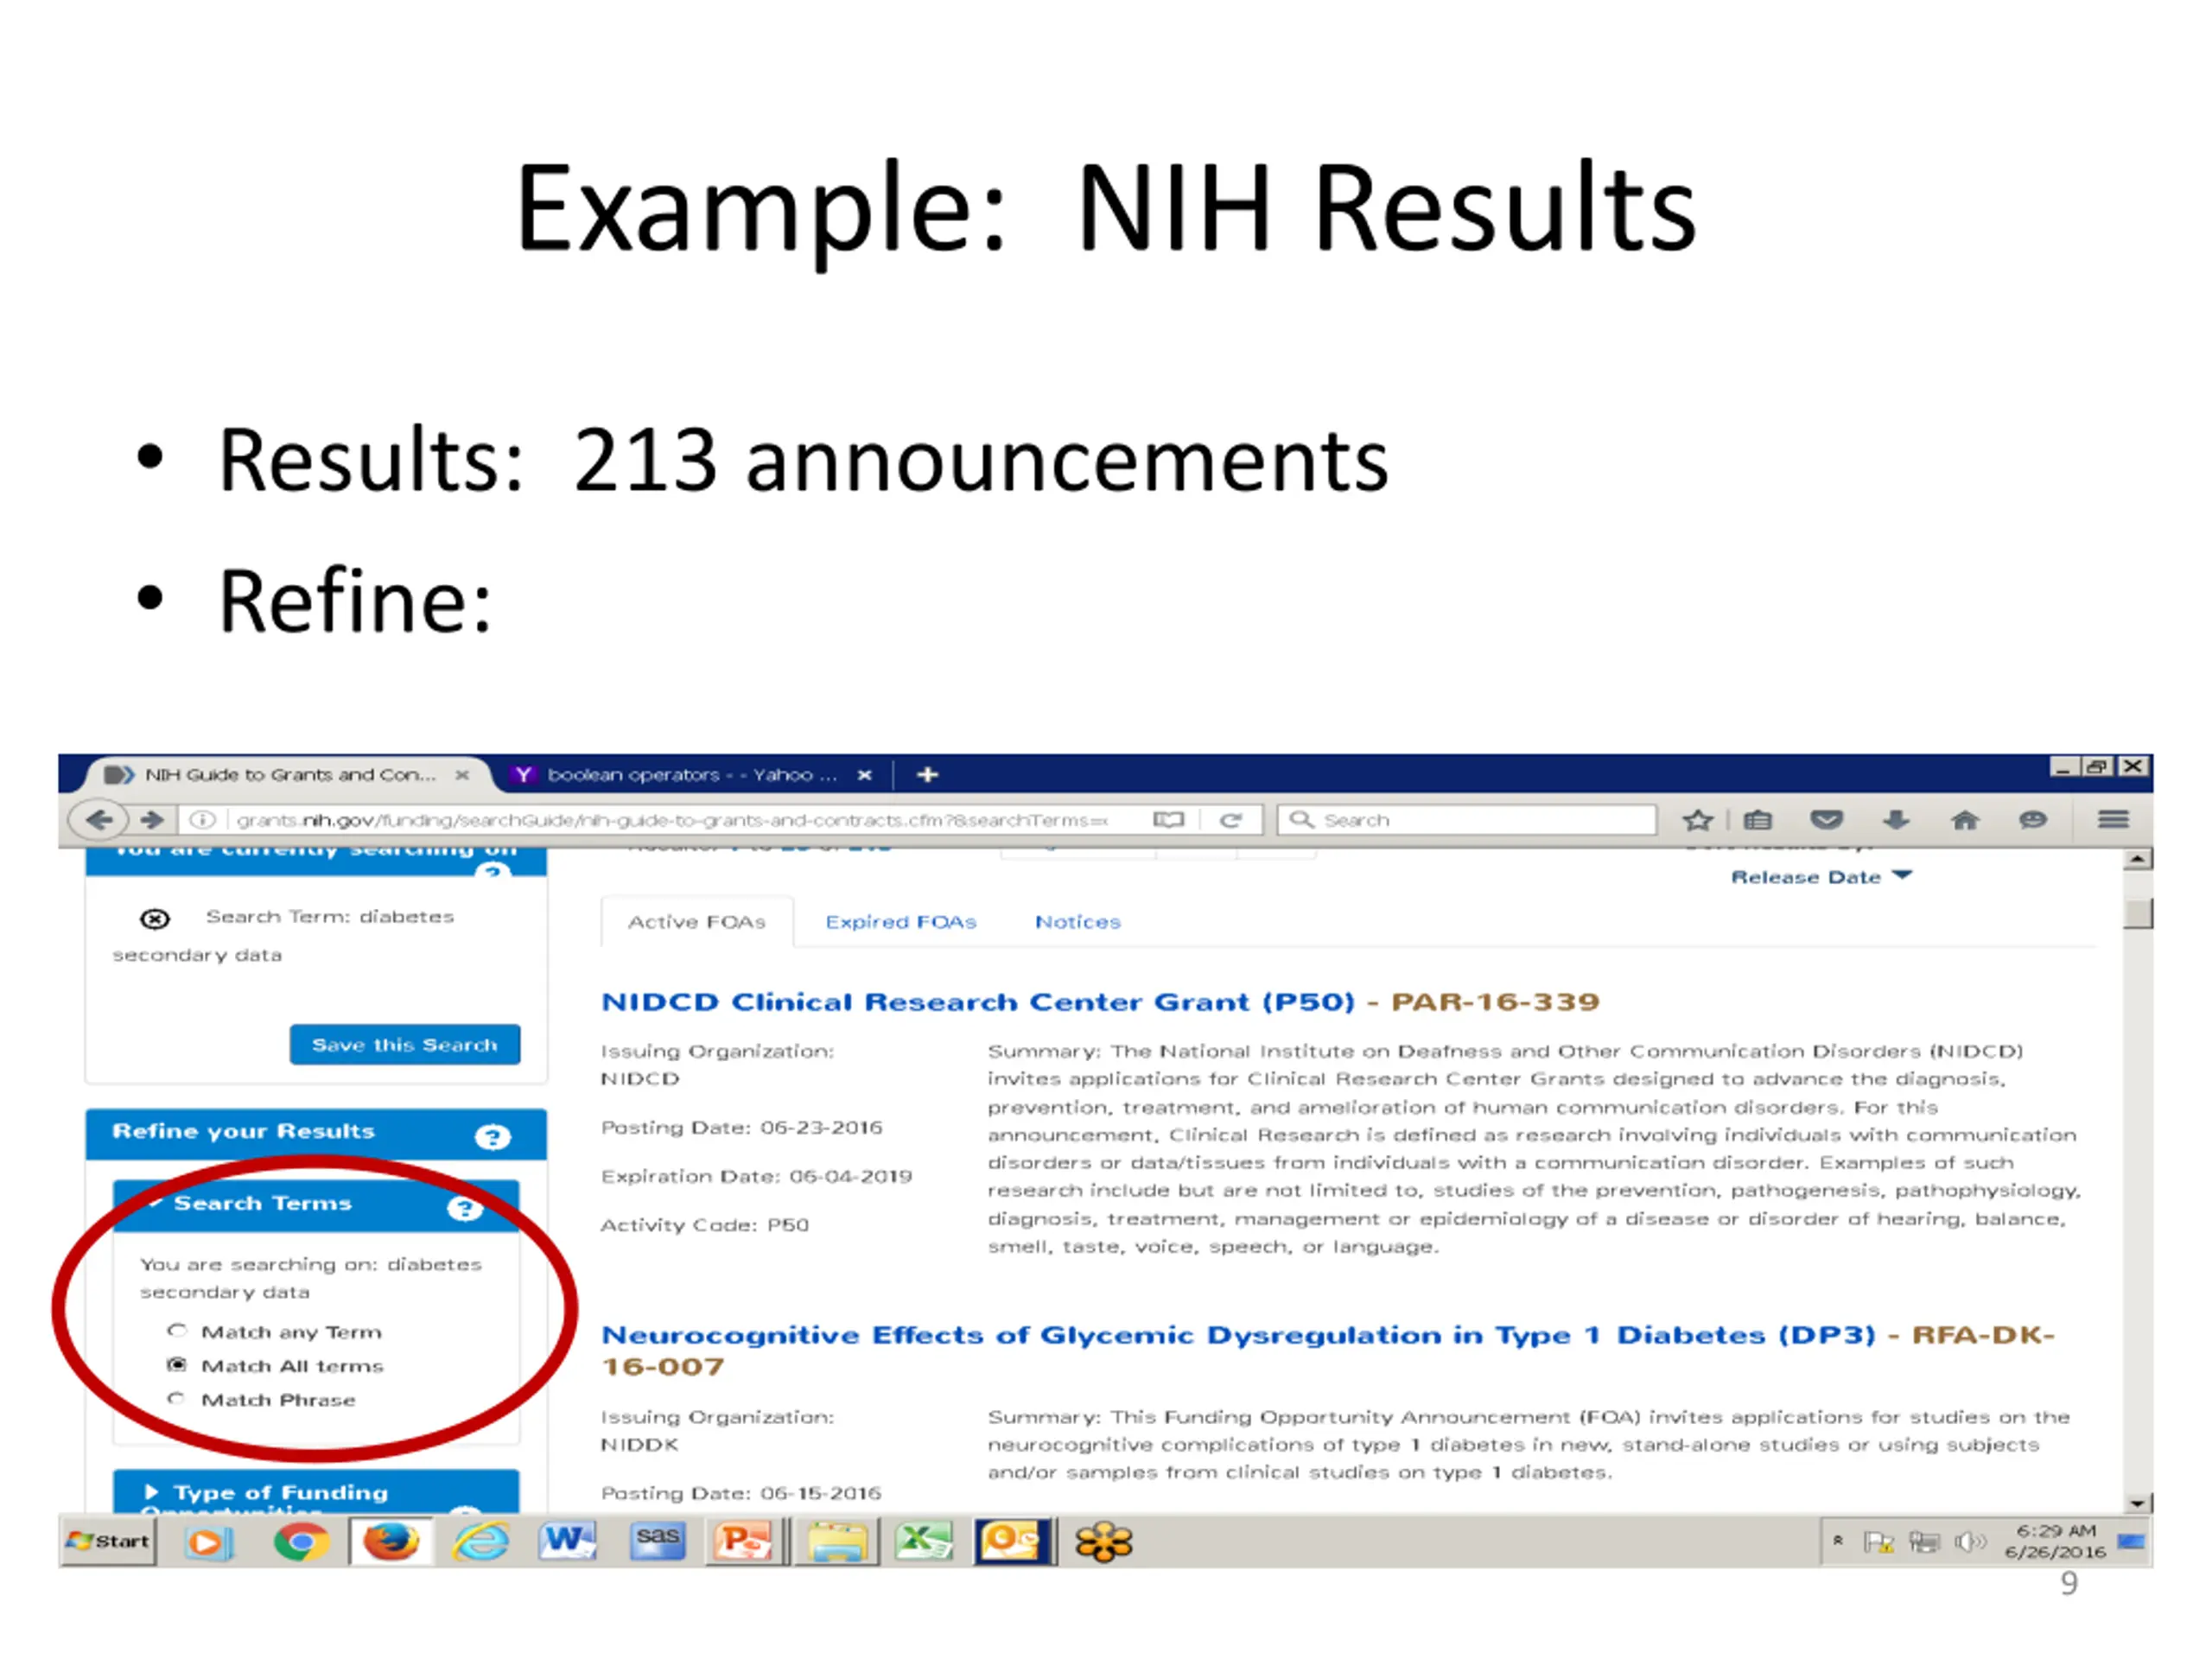The image size is (2212, 1659).
Task: Open the downloads arrow icon
Action: tap(1896, 820)
